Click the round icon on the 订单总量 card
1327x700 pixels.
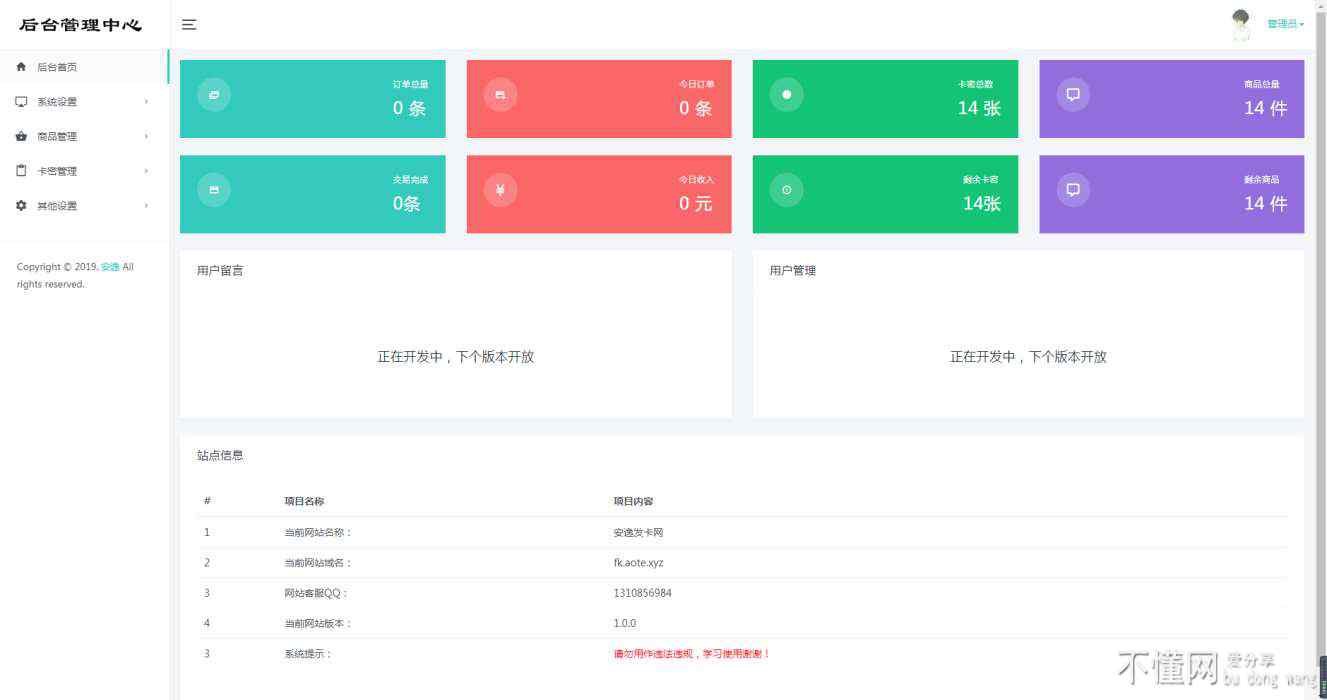tap(214, 95)
